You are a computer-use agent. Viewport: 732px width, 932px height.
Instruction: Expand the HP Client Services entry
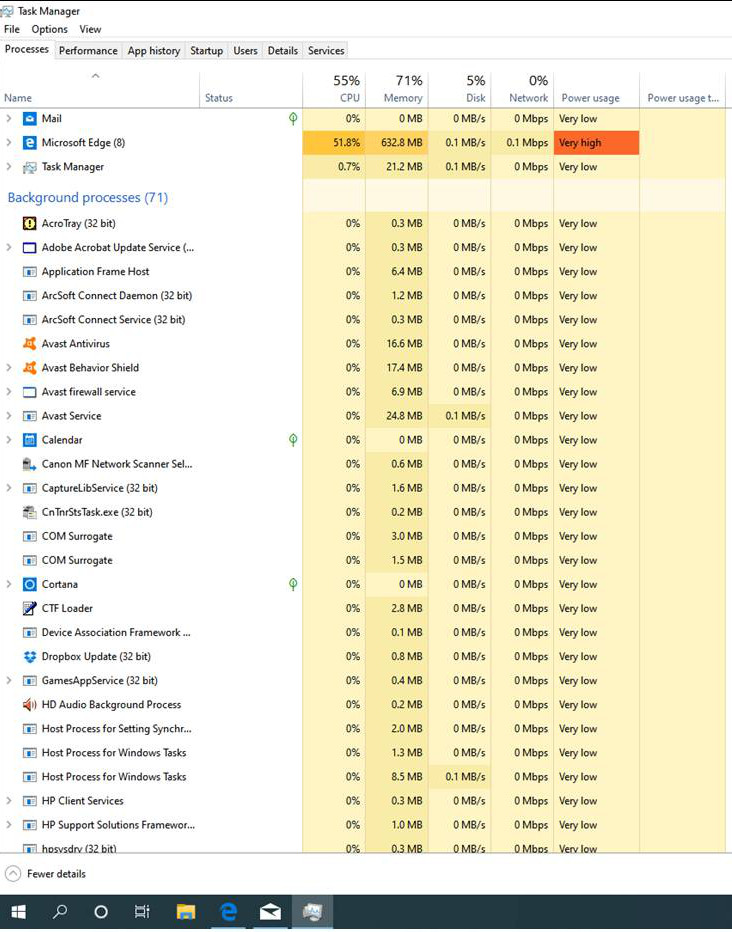9,801
